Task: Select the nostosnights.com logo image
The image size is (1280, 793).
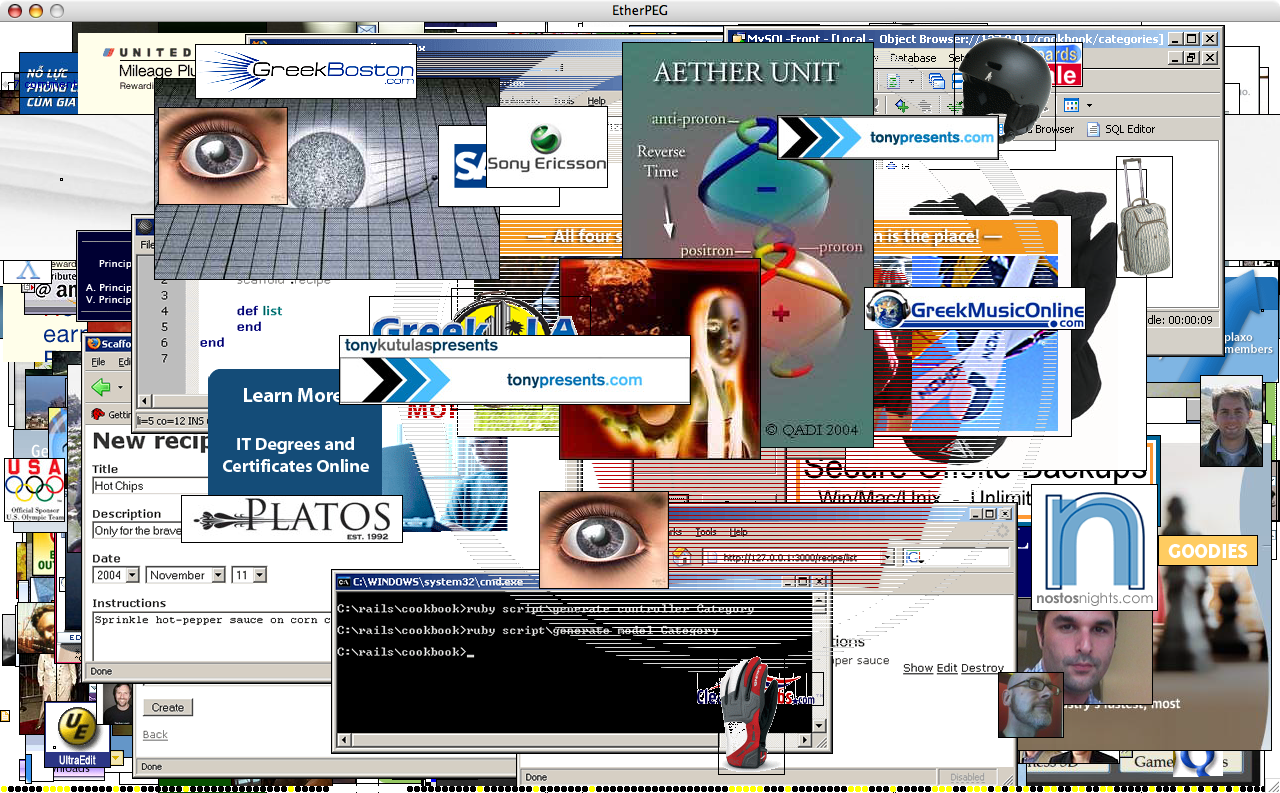Action: [1094, 547]
